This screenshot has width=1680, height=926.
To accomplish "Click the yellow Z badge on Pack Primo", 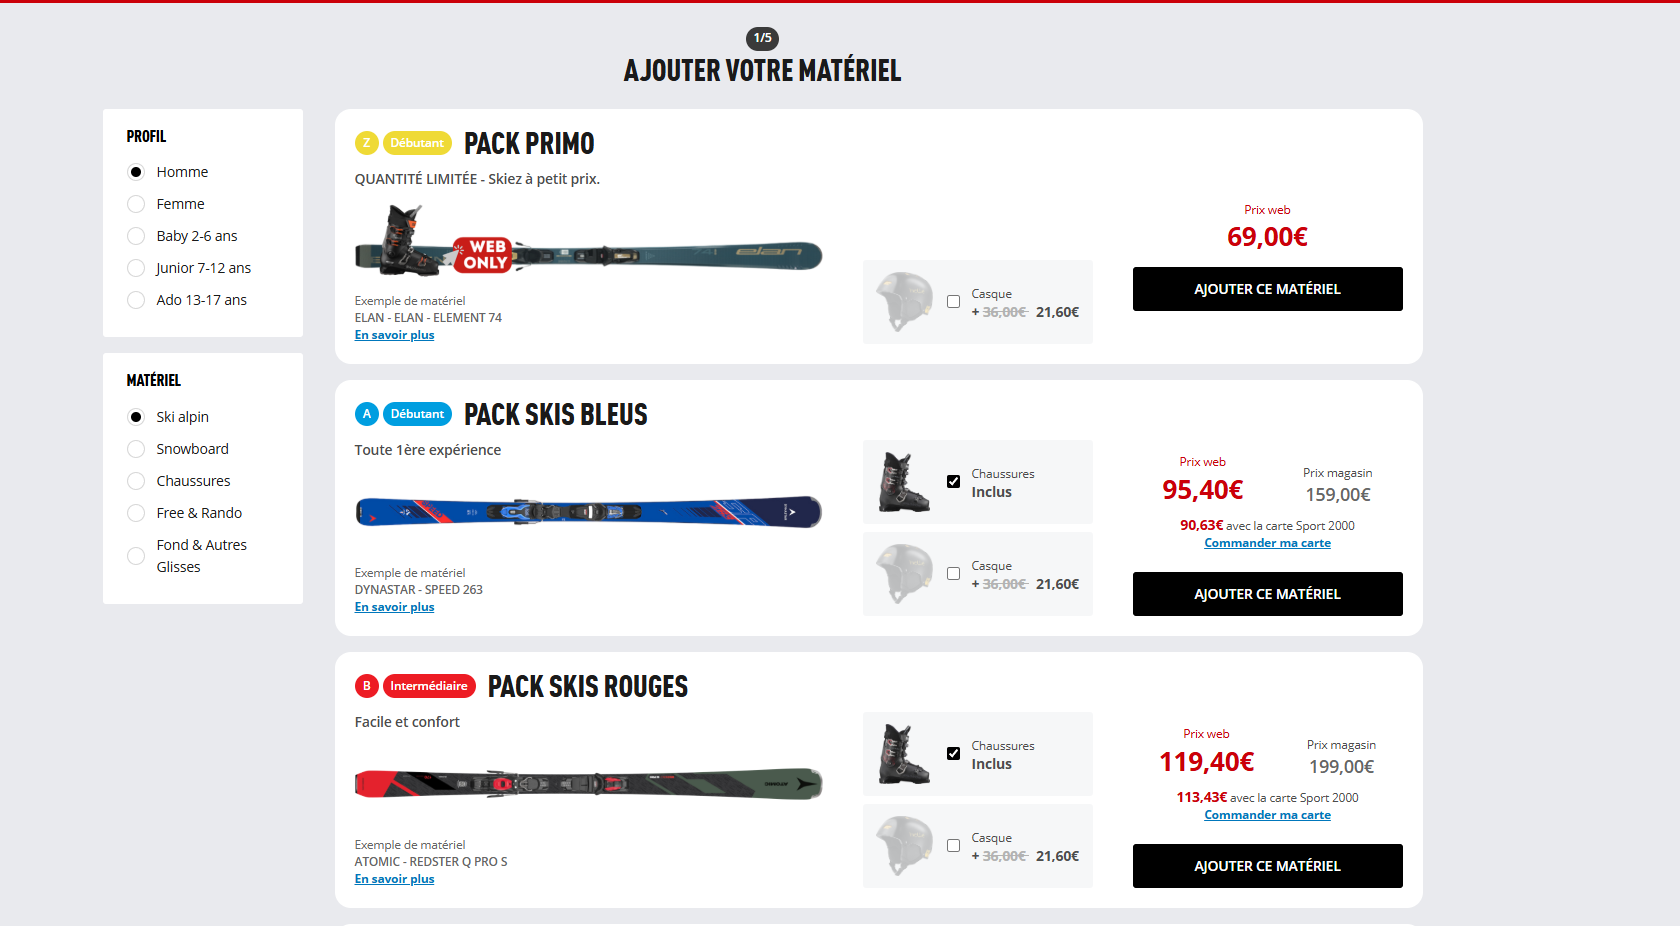I will [366, 143].
